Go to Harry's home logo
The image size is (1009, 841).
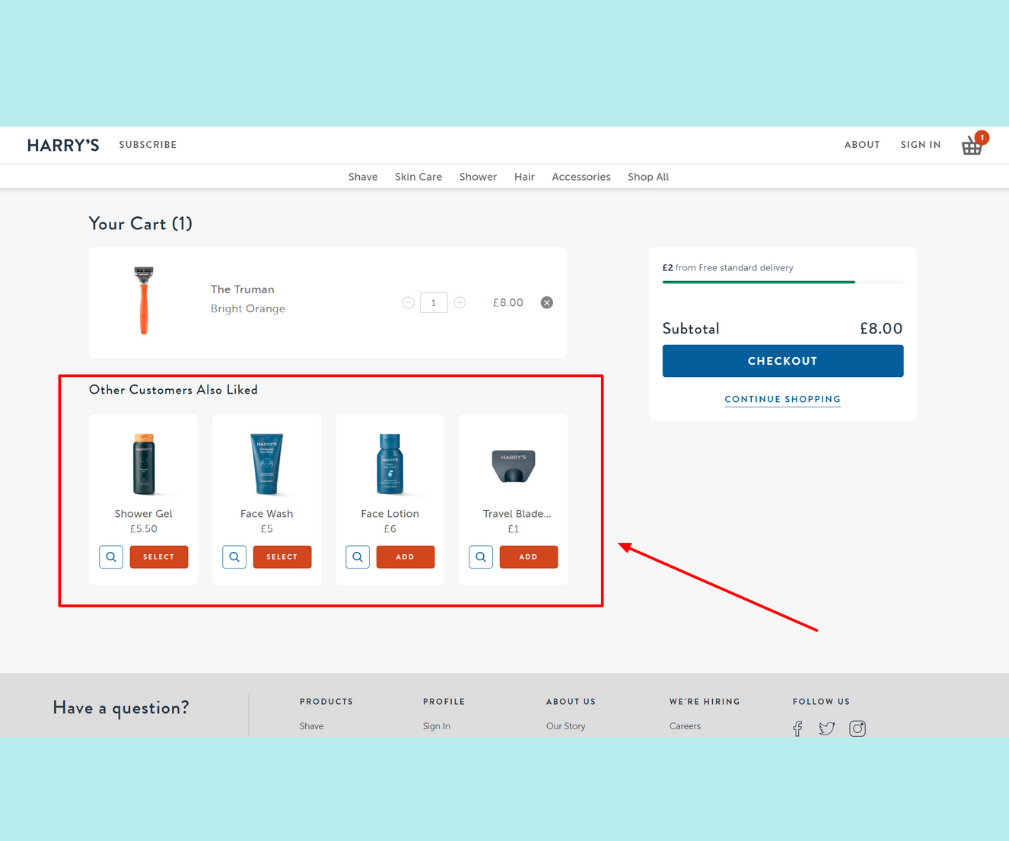pyautogui.click(x=63, y=145)
